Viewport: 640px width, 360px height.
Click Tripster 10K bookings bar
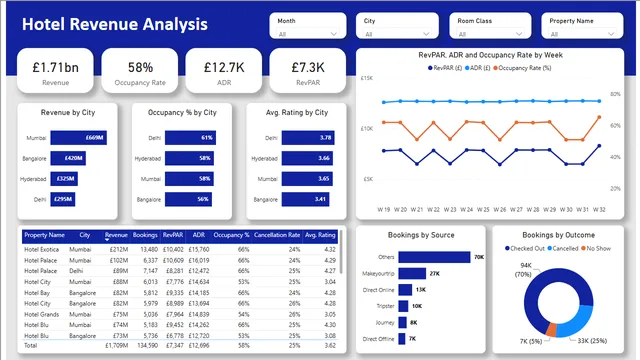tap(403, 306)
